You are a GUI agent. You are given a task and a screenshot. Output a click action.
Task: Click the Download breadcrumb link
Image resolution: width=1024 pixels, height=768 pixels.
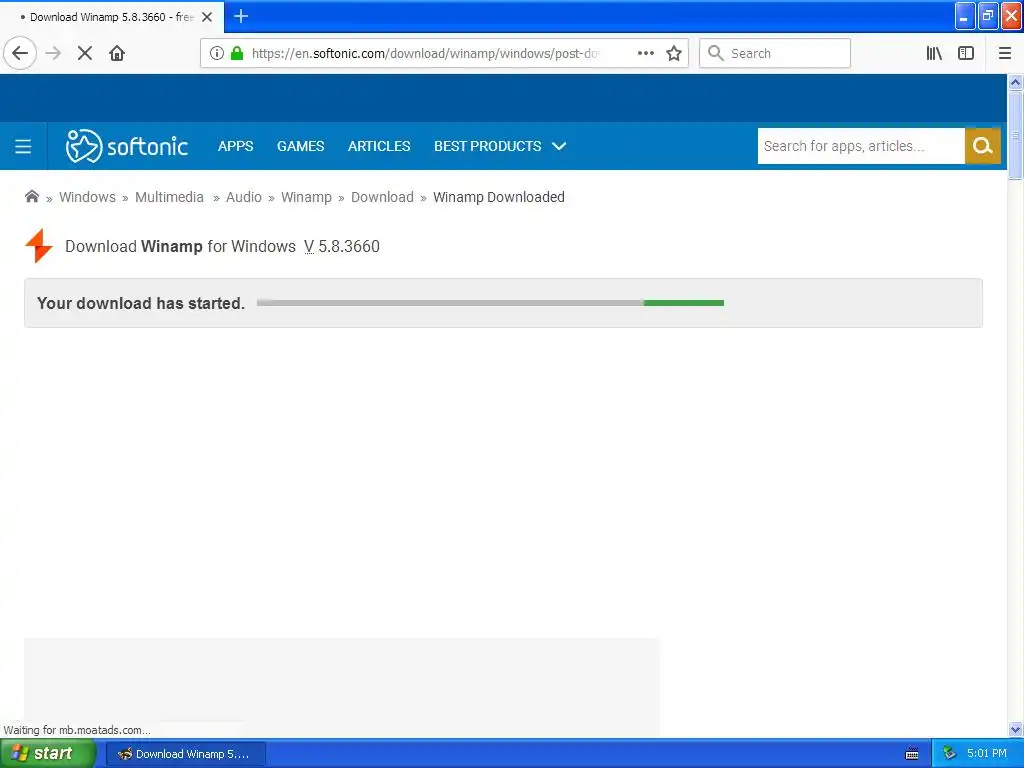382,197
